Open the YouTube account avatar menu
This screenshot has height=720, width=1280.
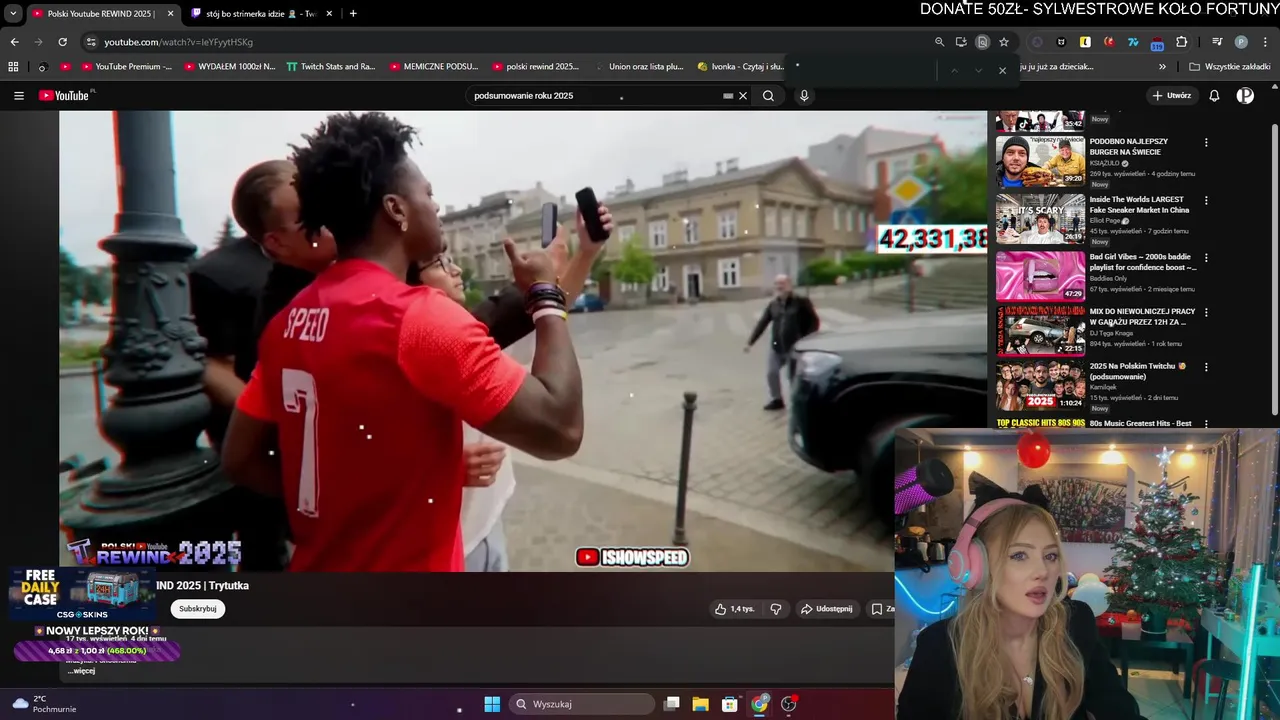[1245, 96]
